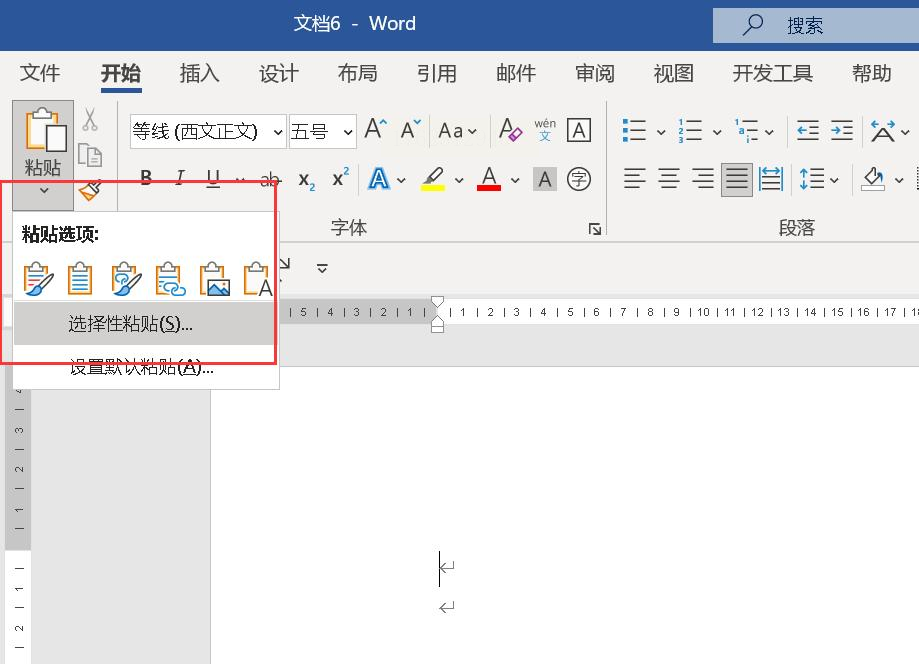This screenshot has width=919, height=664.
Task: Toggle superscript formatting
Action: (x=341, y=178)
